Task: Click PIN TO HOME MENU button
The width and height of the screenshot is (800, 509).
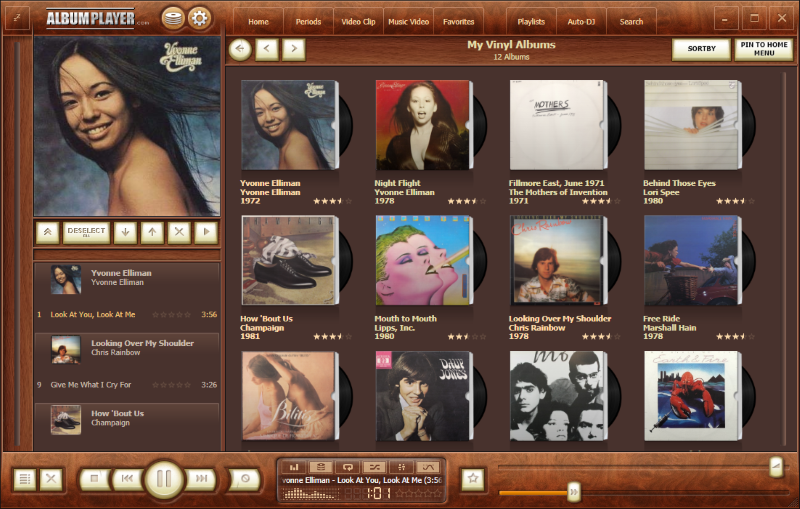Action: point(764,49)
